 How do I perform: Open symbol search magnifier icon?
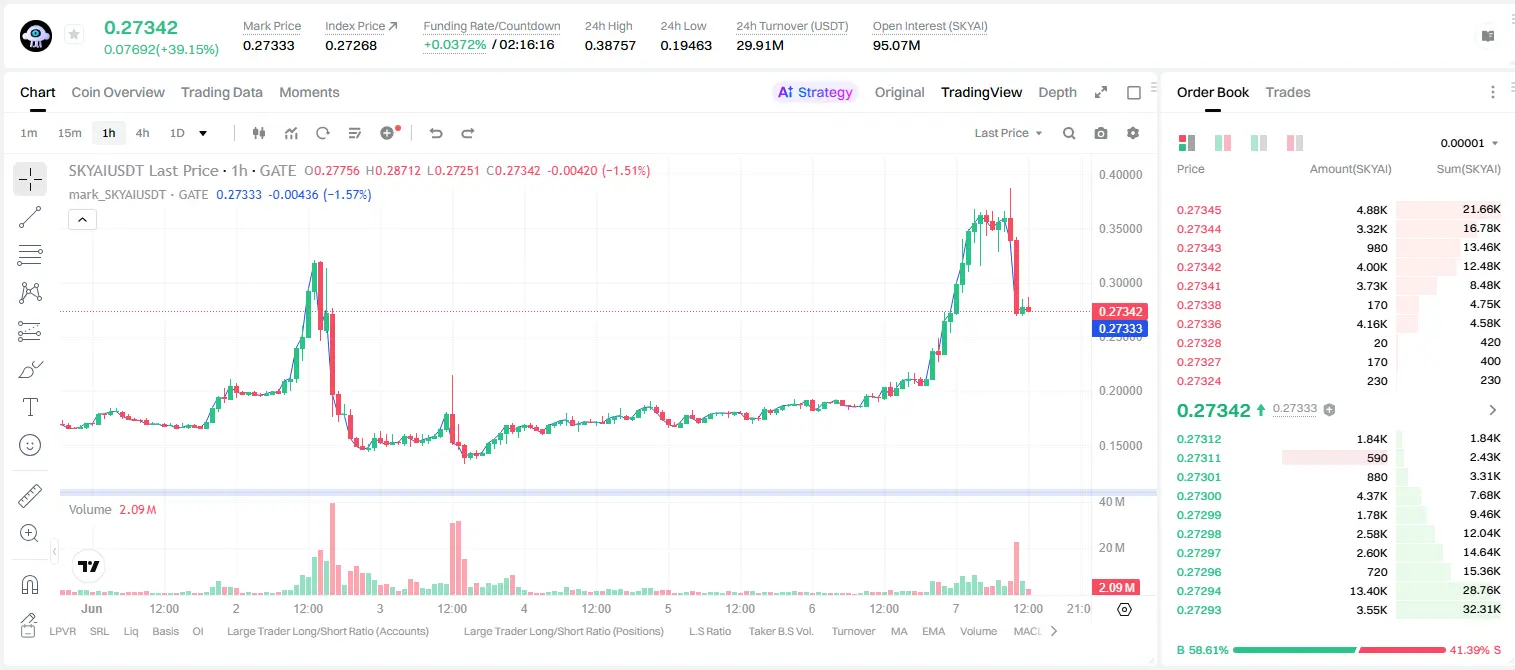click(1069, 133)
